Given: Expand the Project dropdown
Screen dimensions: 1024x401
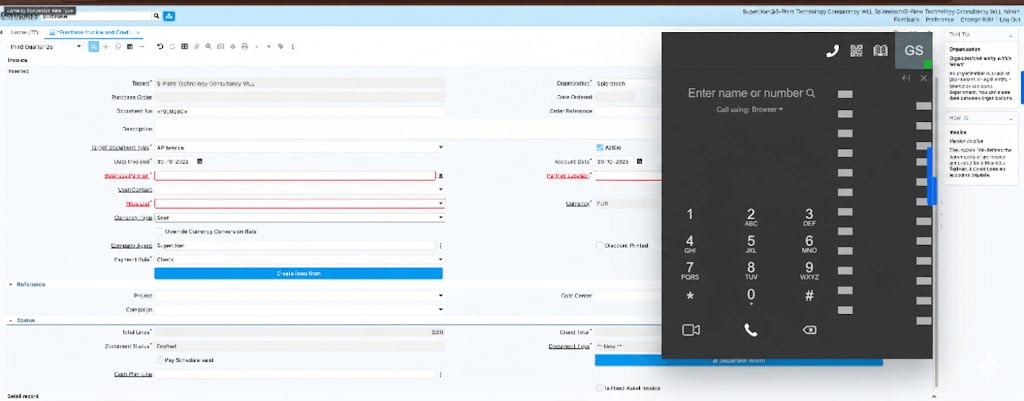Looking at the screenshot, I should (441, 295).
